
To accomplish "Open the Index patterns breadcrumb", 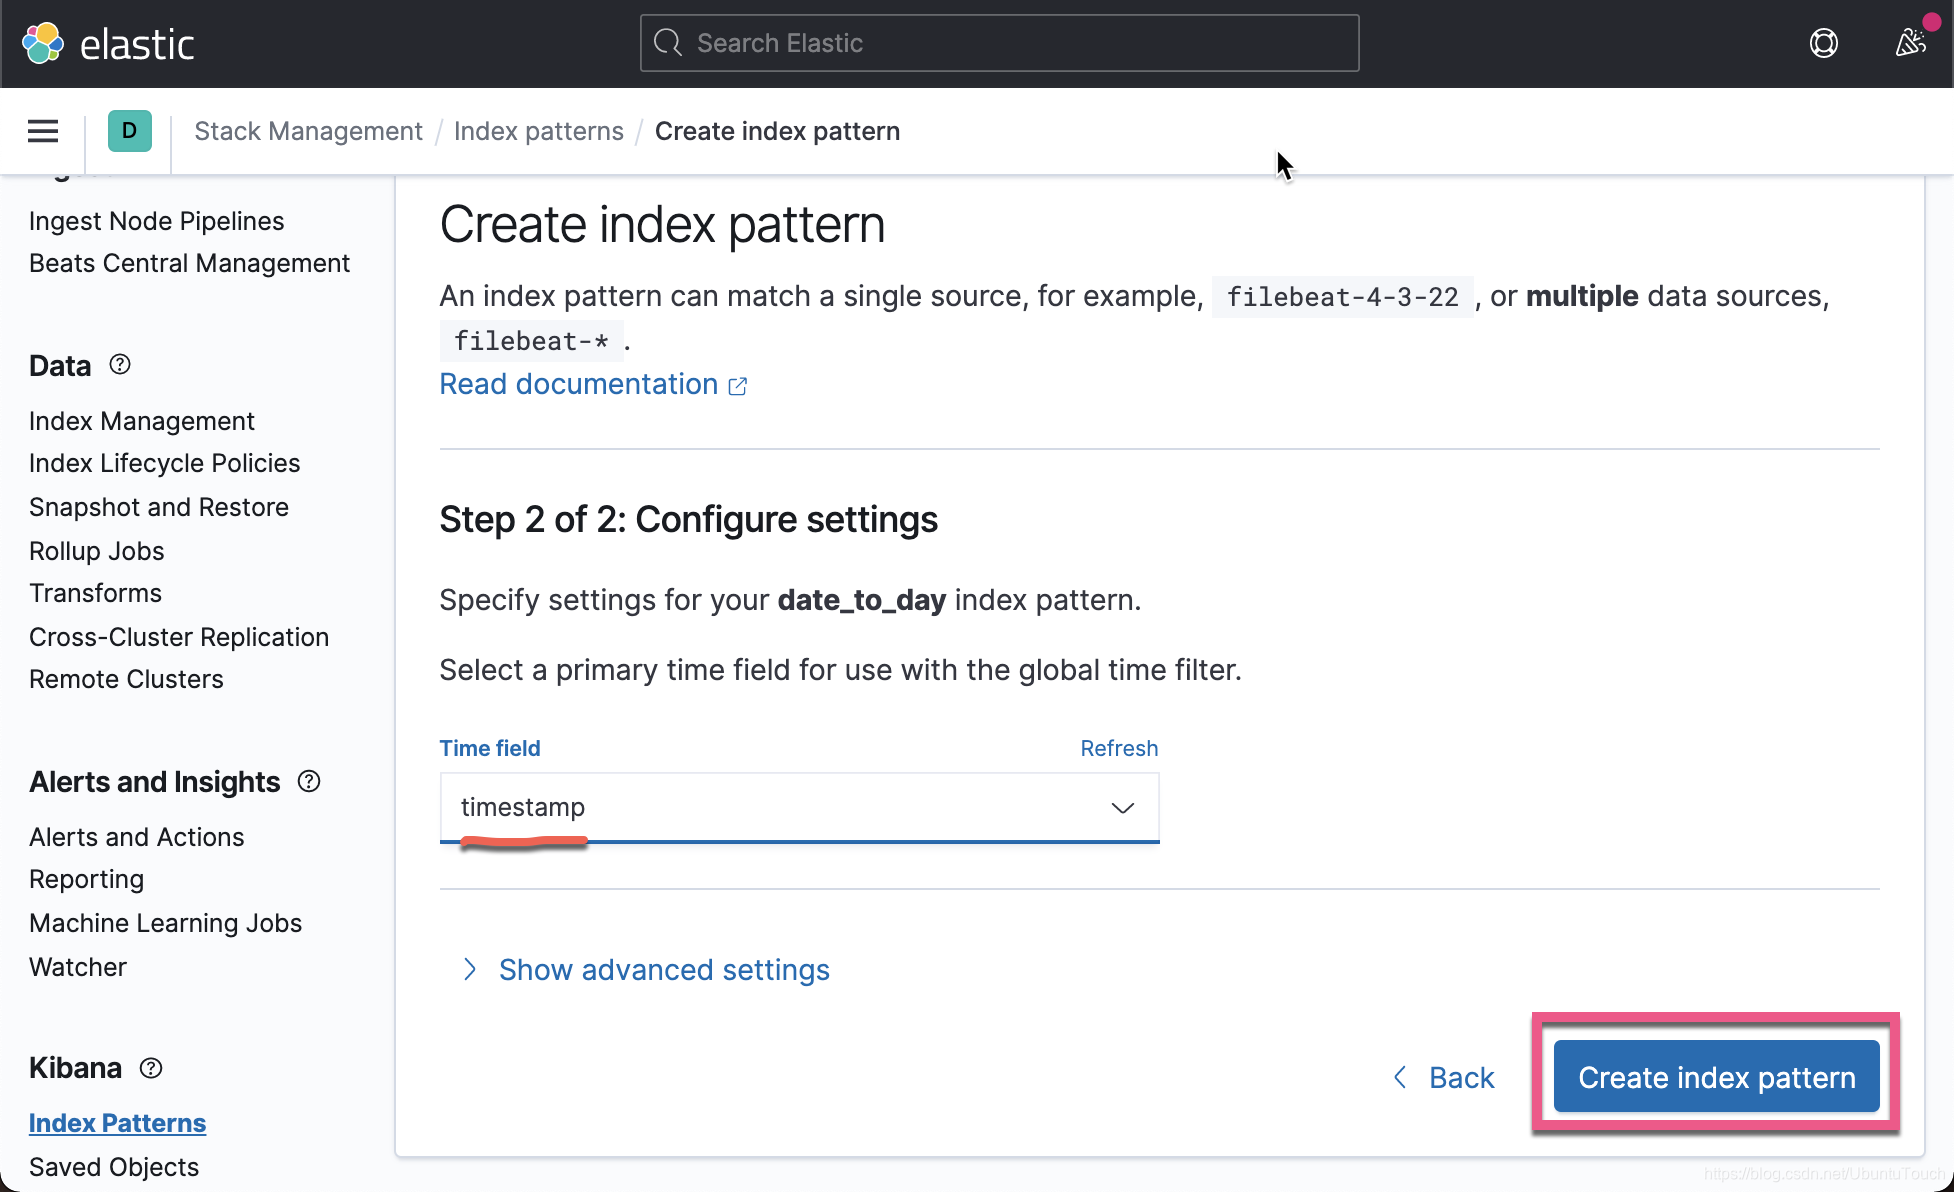I will click(538, 131).
